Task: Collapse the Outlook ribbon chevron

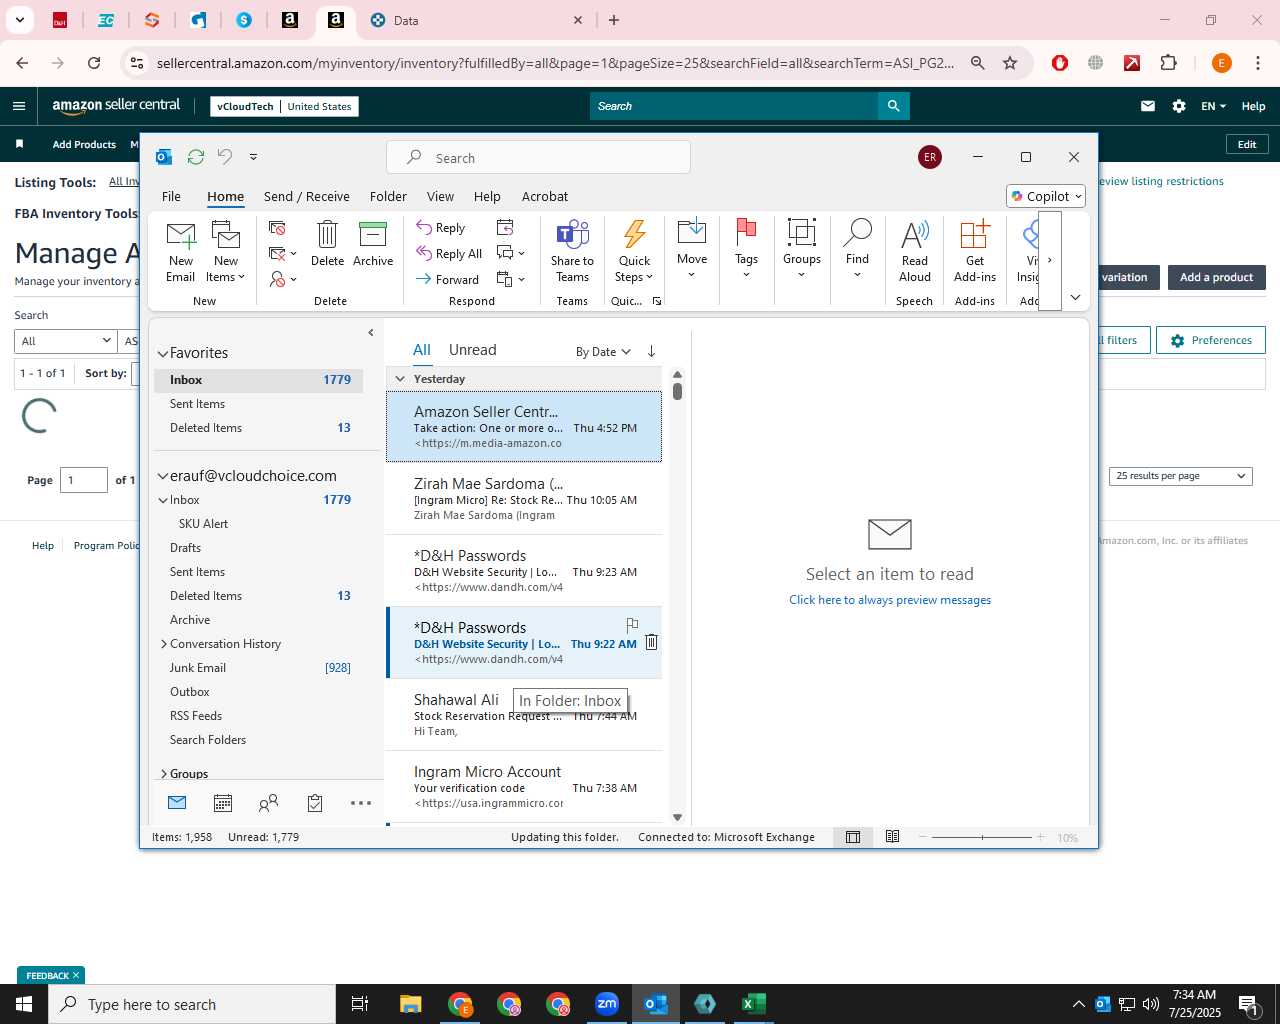Action: click(x=1075, y=298)
